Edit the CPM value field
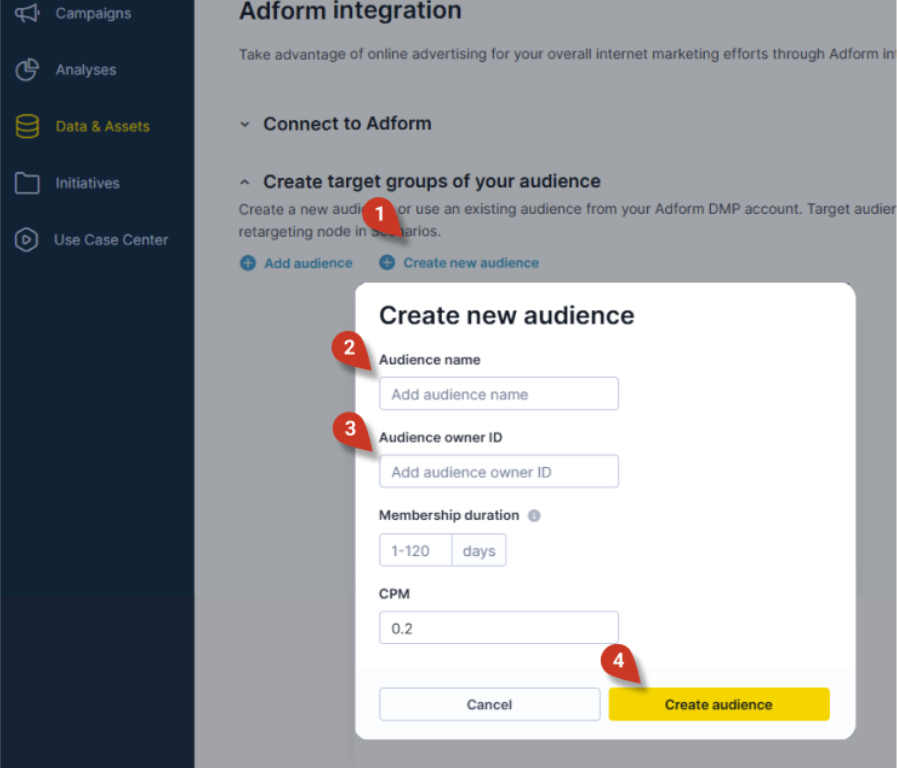Screen dimensions: 897x768 coord(498,628)
